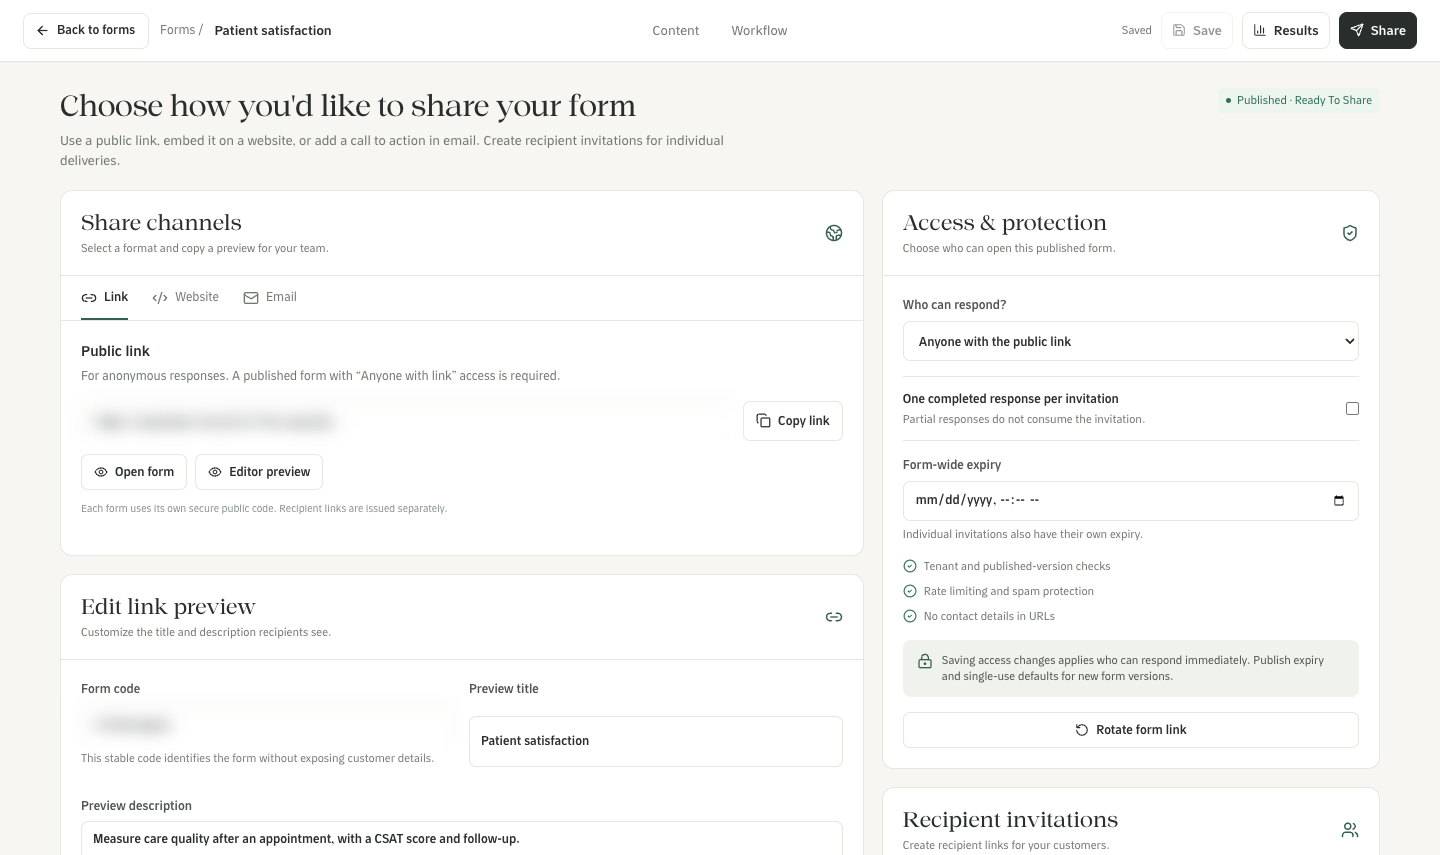Click the shield icon in Access & protection
Screen dimensions: 1440x855
[x=1350, y=233]
